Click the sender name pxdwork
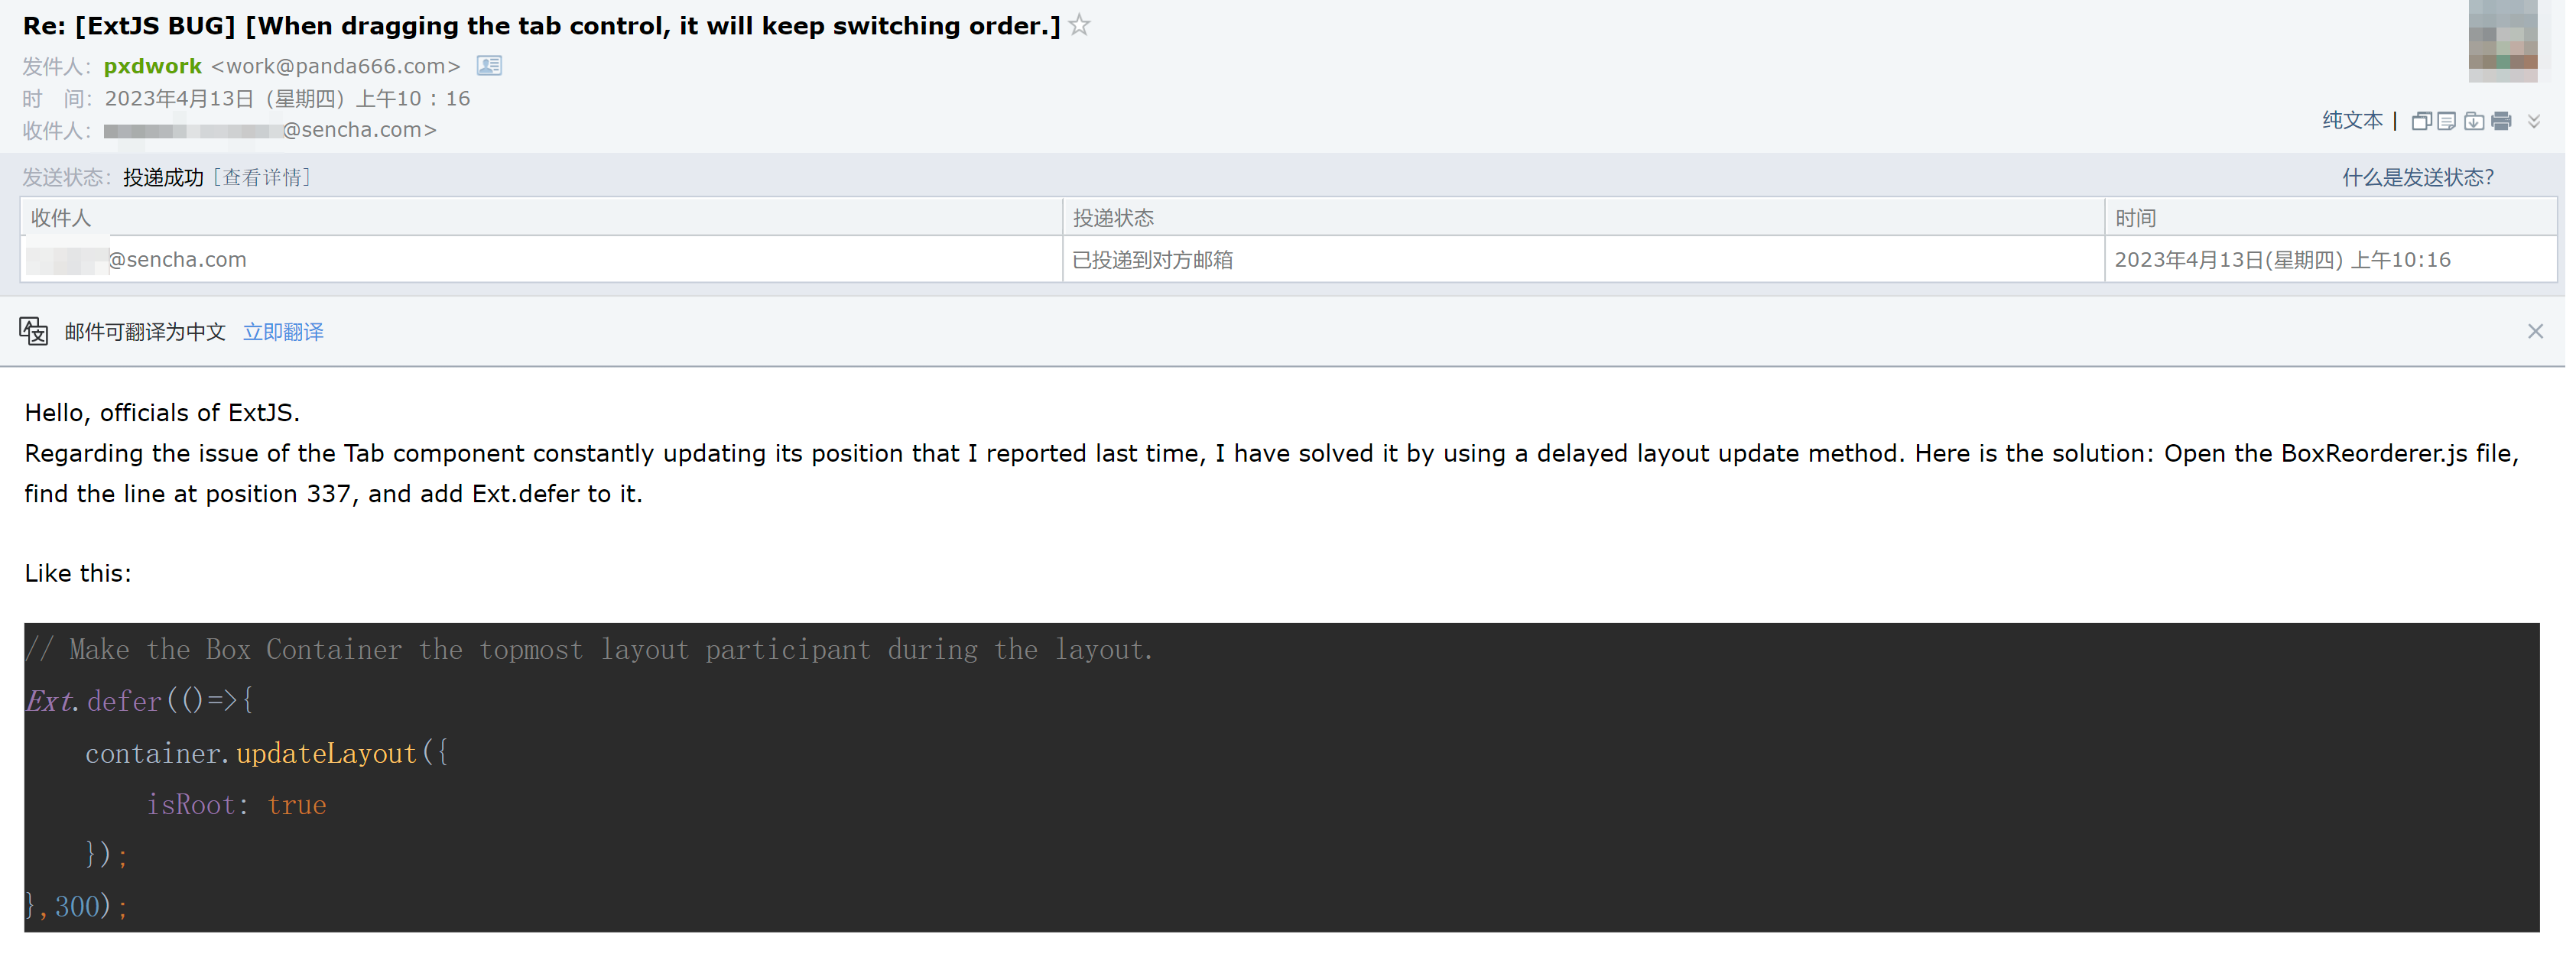2576x957 pixels. click(x=152, y=66)
